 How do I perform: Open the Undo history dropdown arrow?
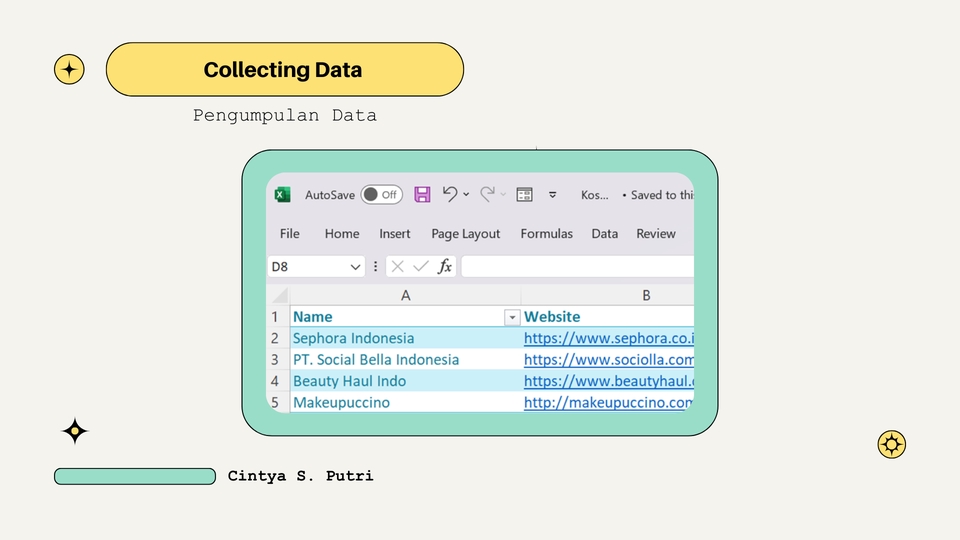pyautogui.click(x=467, y=195)
